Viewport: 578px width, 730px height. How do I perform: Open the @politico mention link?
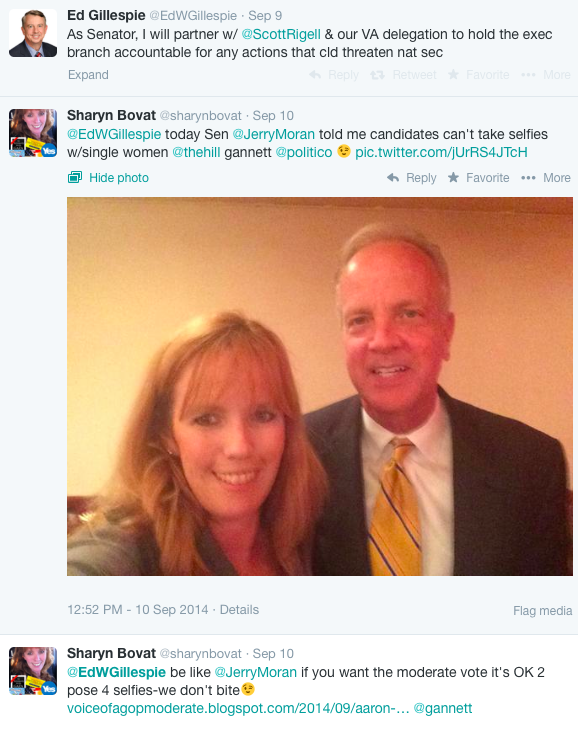click(304, 153)
